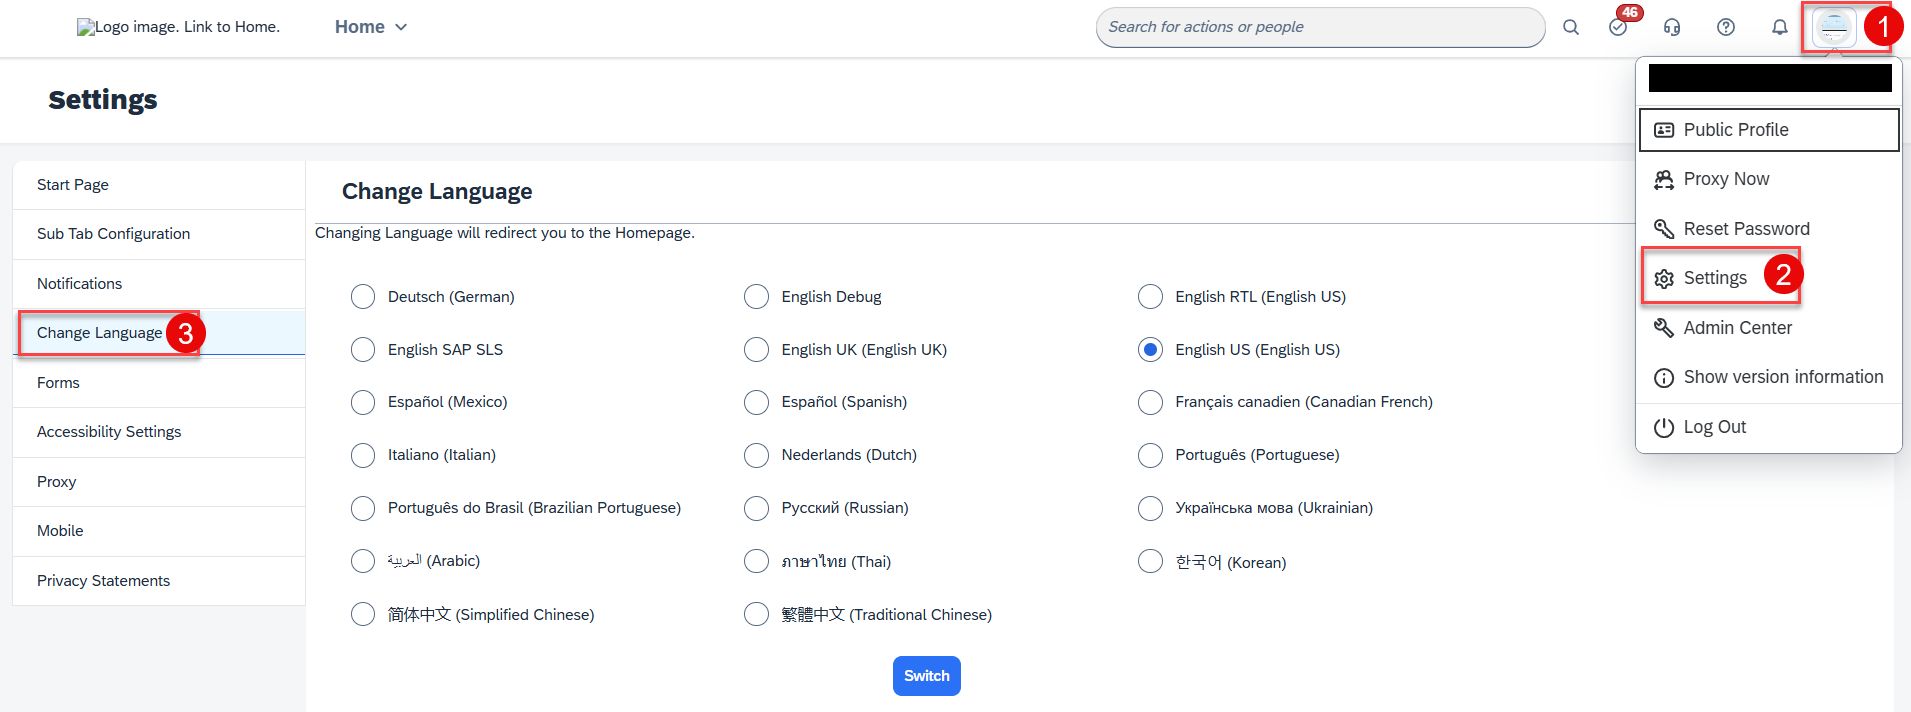Click the user avatar profile icon
Screen dimensions: 1911x712
[1834, 27]
